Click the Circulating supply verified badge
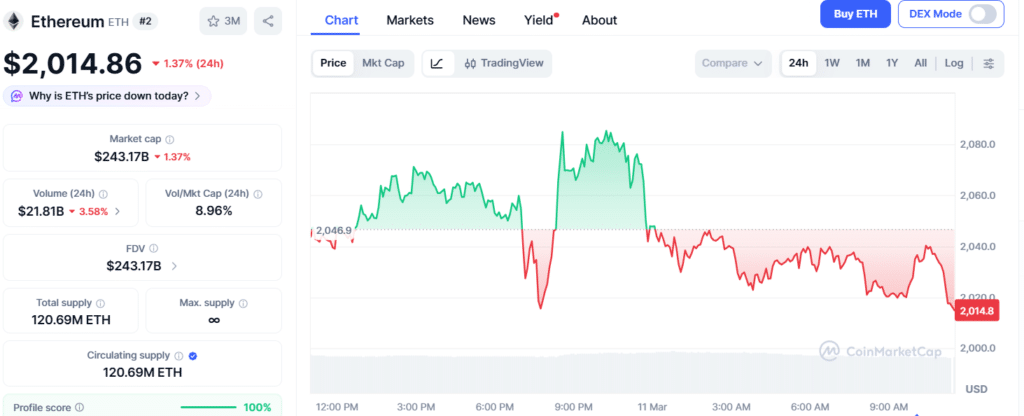1024x416 pixels. pos(193,355)
